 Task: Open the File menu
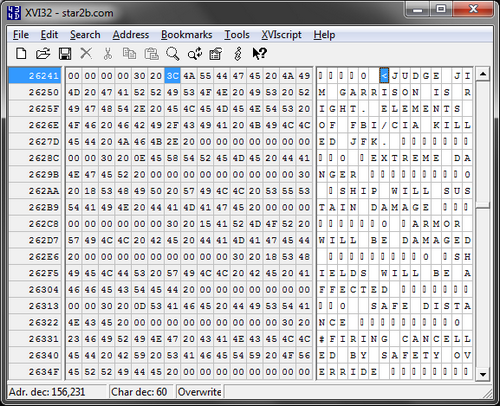[21, 35]
